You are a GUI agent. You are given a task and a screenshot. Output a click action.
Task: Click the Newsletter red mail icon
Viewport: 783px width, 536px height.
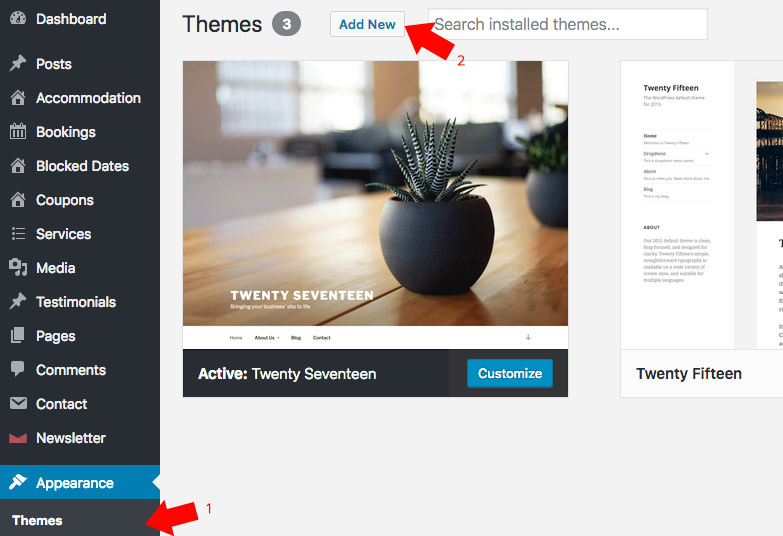point(18,438)
